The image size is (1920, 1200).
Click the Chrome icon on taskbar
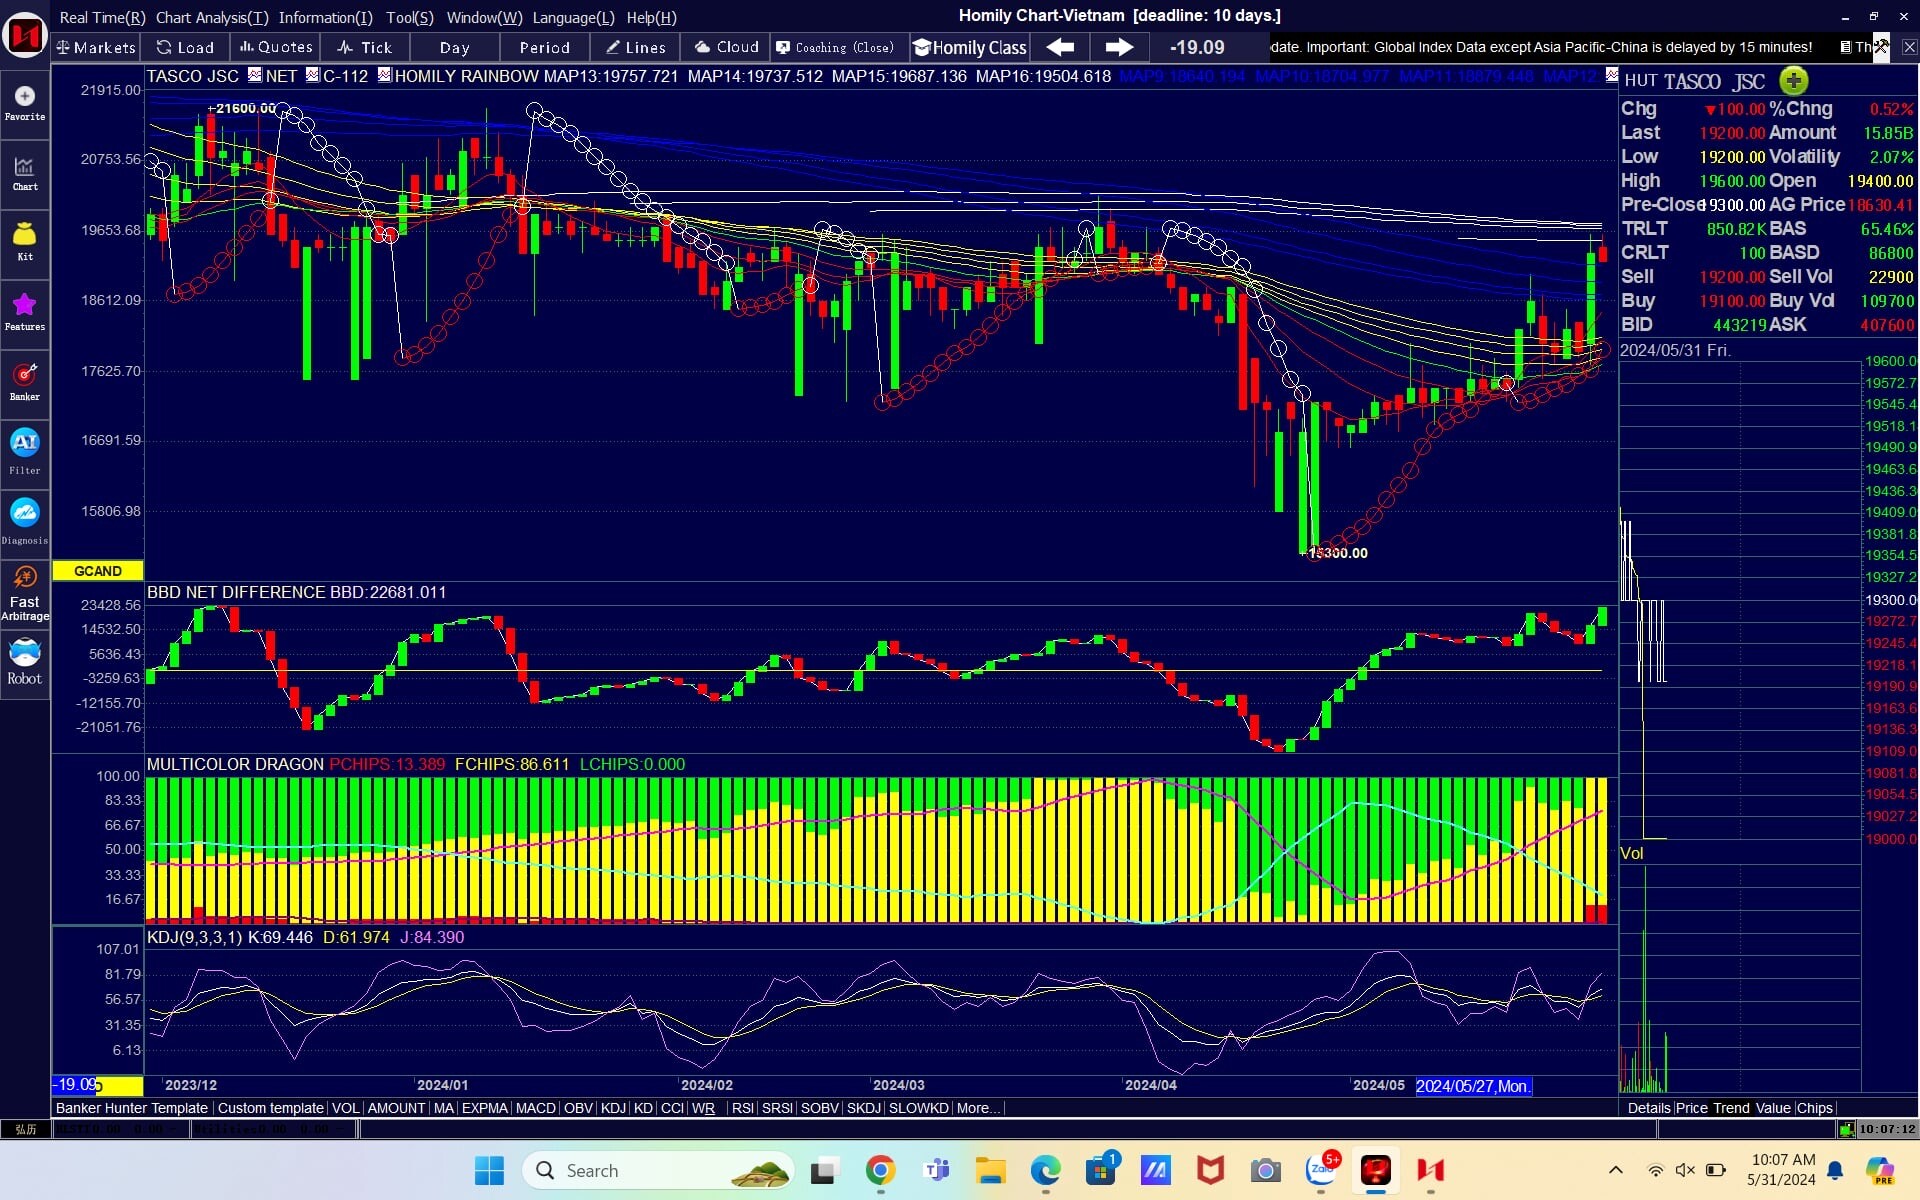pos(880,1170)
